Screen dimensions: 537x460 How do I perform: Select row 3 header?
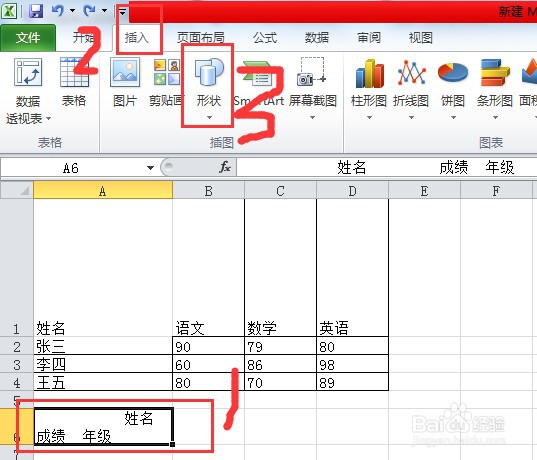pyautogui.click(x=16, y=364)
